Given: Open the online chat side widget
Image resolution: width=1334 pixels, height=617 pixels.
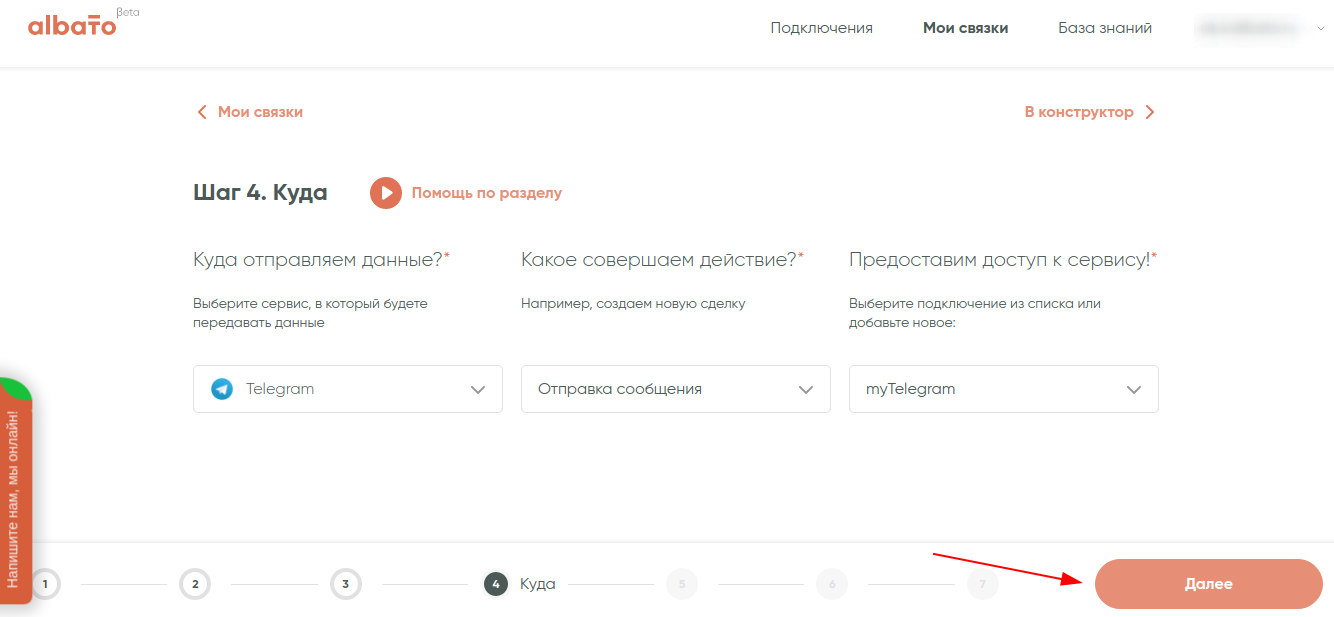Looking at the screenshot, I should click(x=15, y=498).
